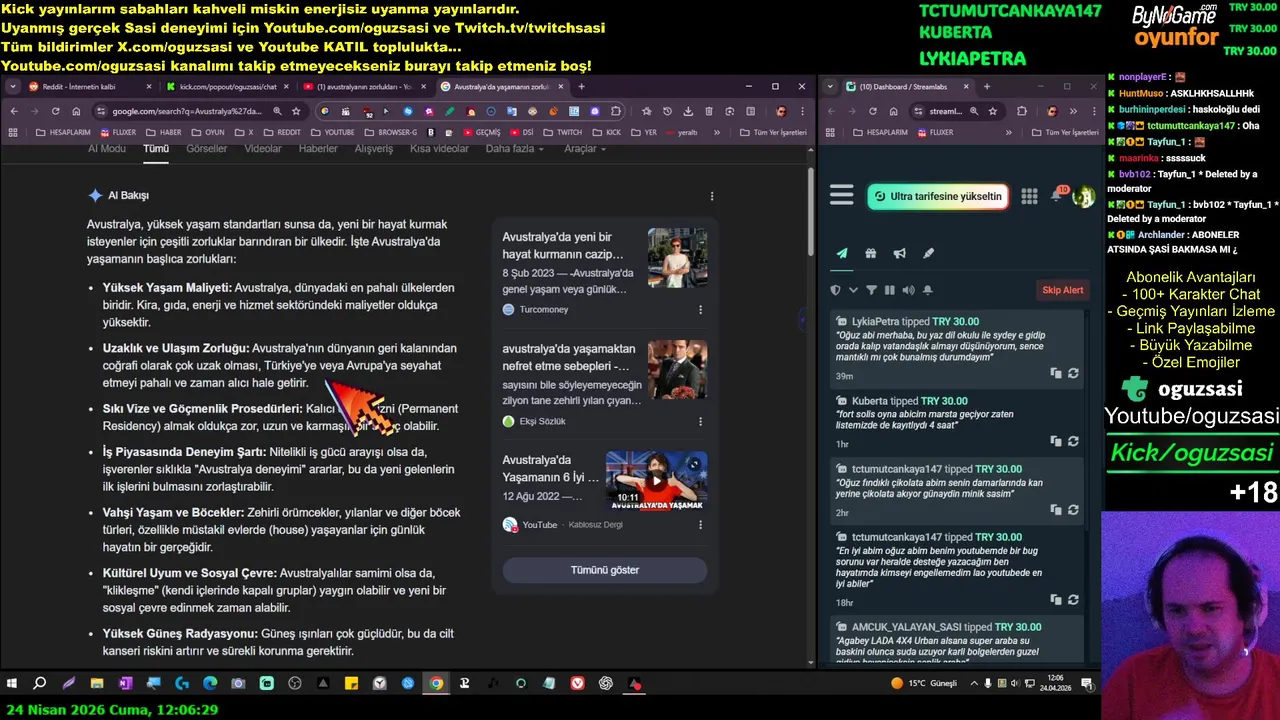Image resolution: width=1280 pixels, height=720 pixels.
Task: Bookmark the Google page with the star
Action: click(x=296, y=111)
